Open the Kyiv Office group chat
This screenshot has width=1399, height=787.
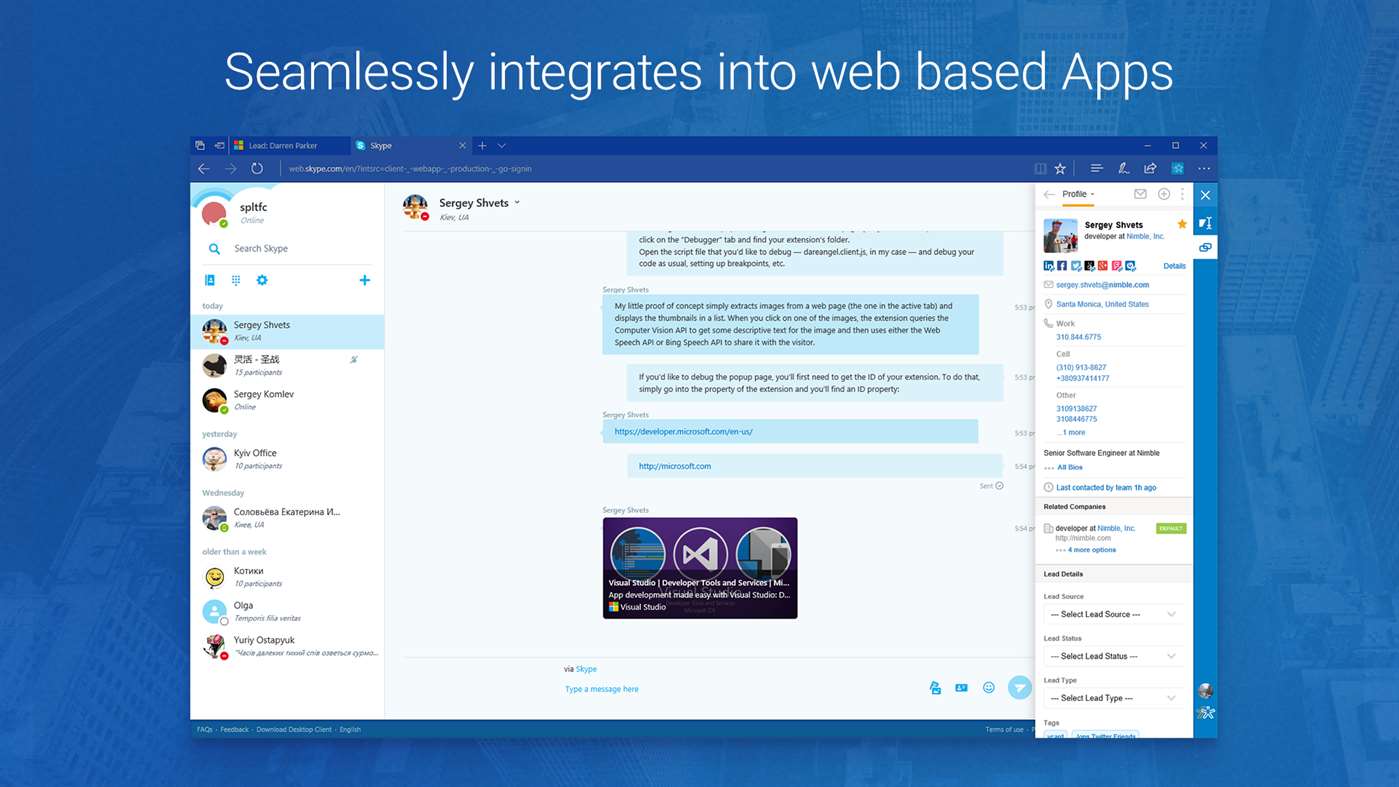287,459
